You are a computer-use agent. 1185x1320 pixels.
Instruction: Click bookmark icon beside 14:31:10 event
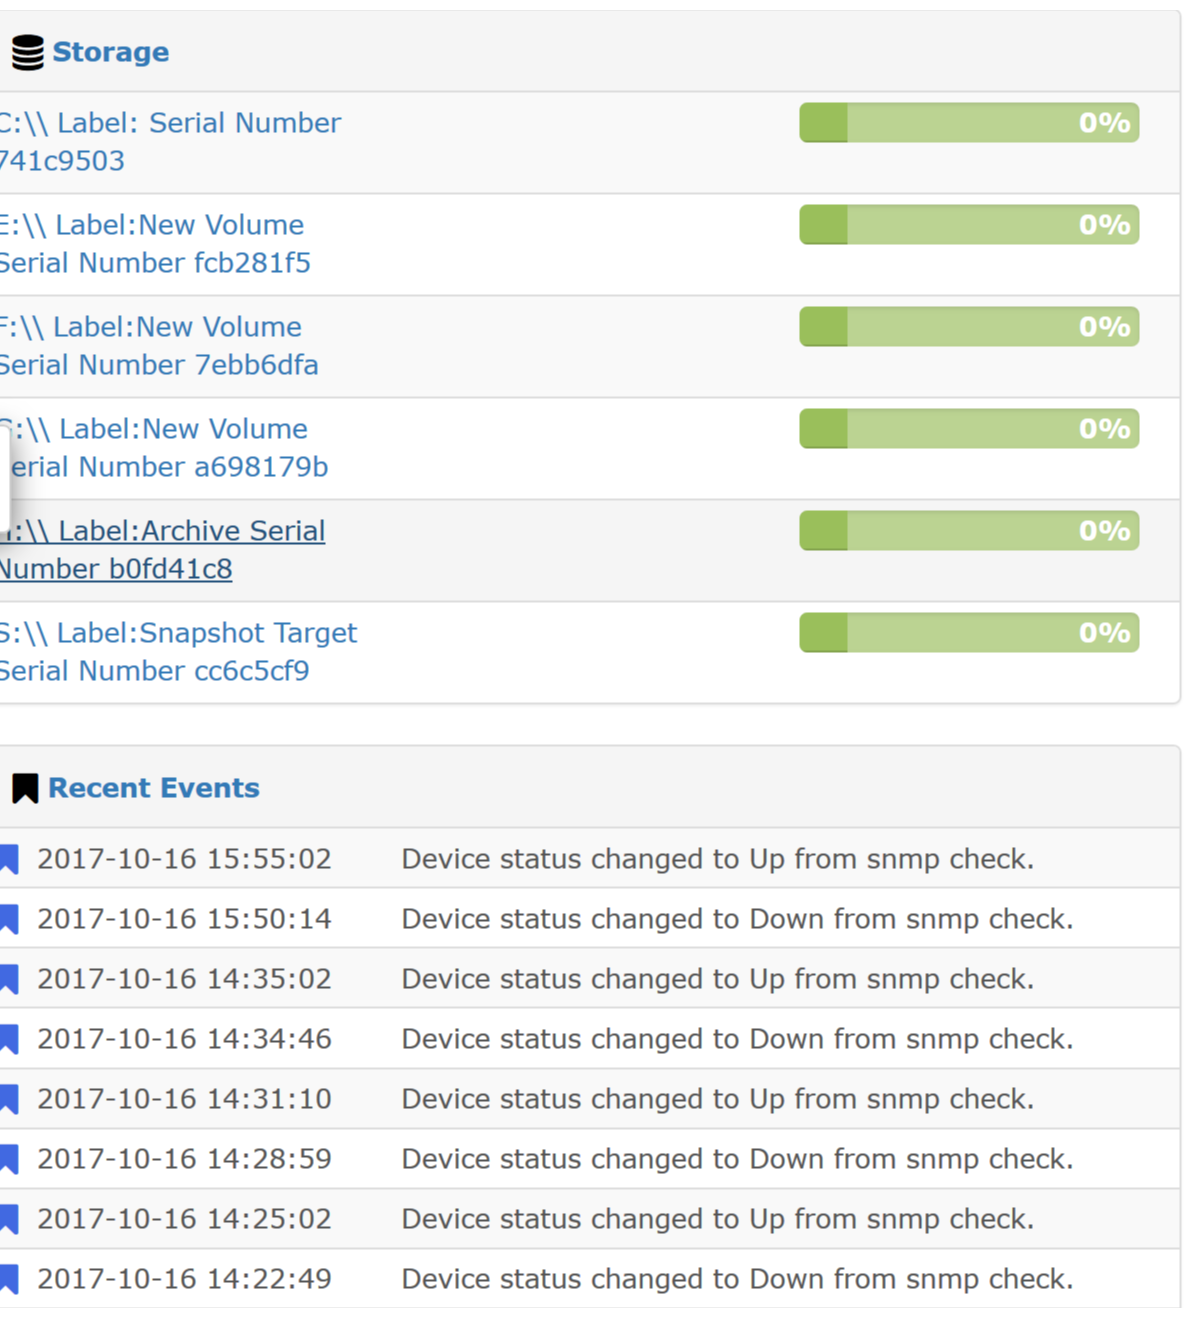[x=9, y=1099]
